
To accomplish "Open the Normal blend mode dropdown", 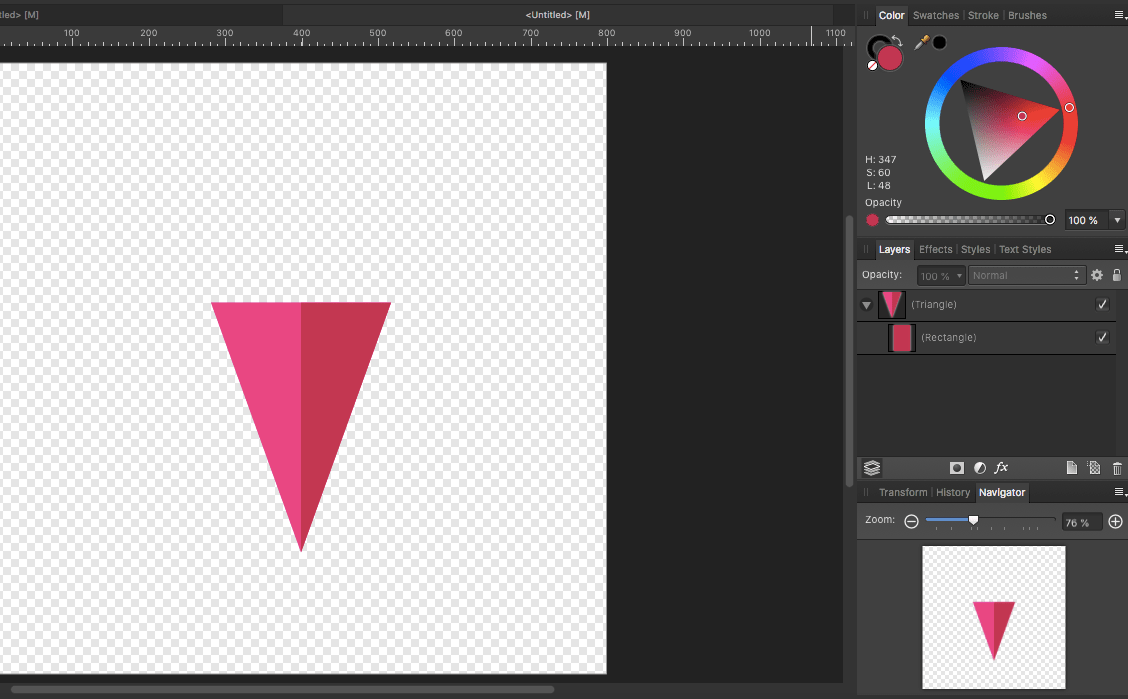I will coord(1027,275).
